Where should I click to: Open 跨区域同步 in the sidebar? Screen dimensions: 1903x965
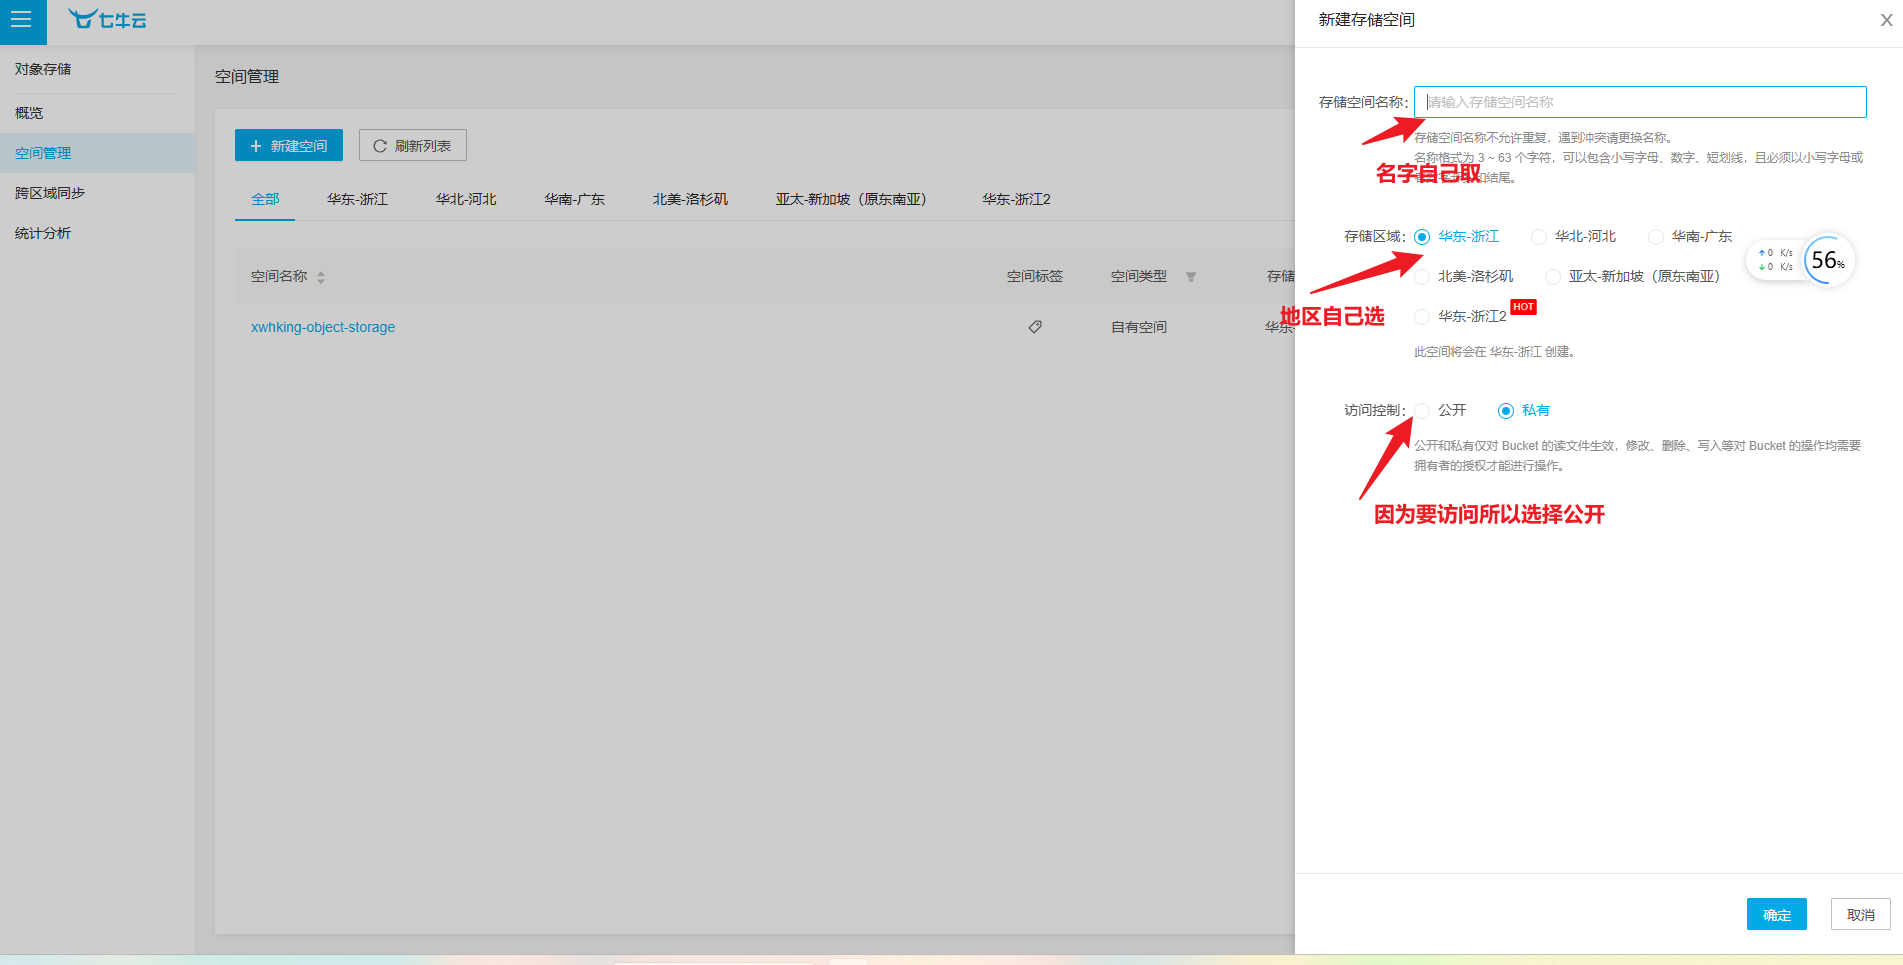(x=97, y=193)
